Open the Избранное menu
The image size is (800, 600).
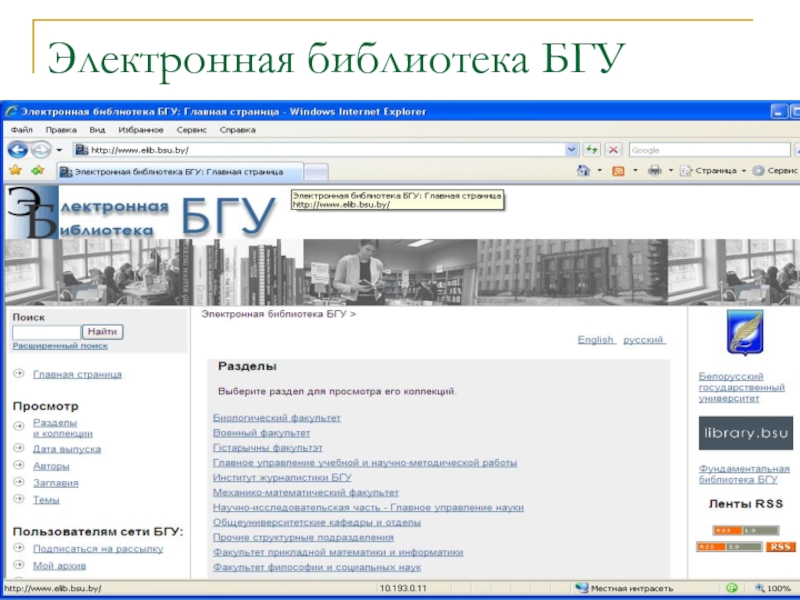click(141, 130)
